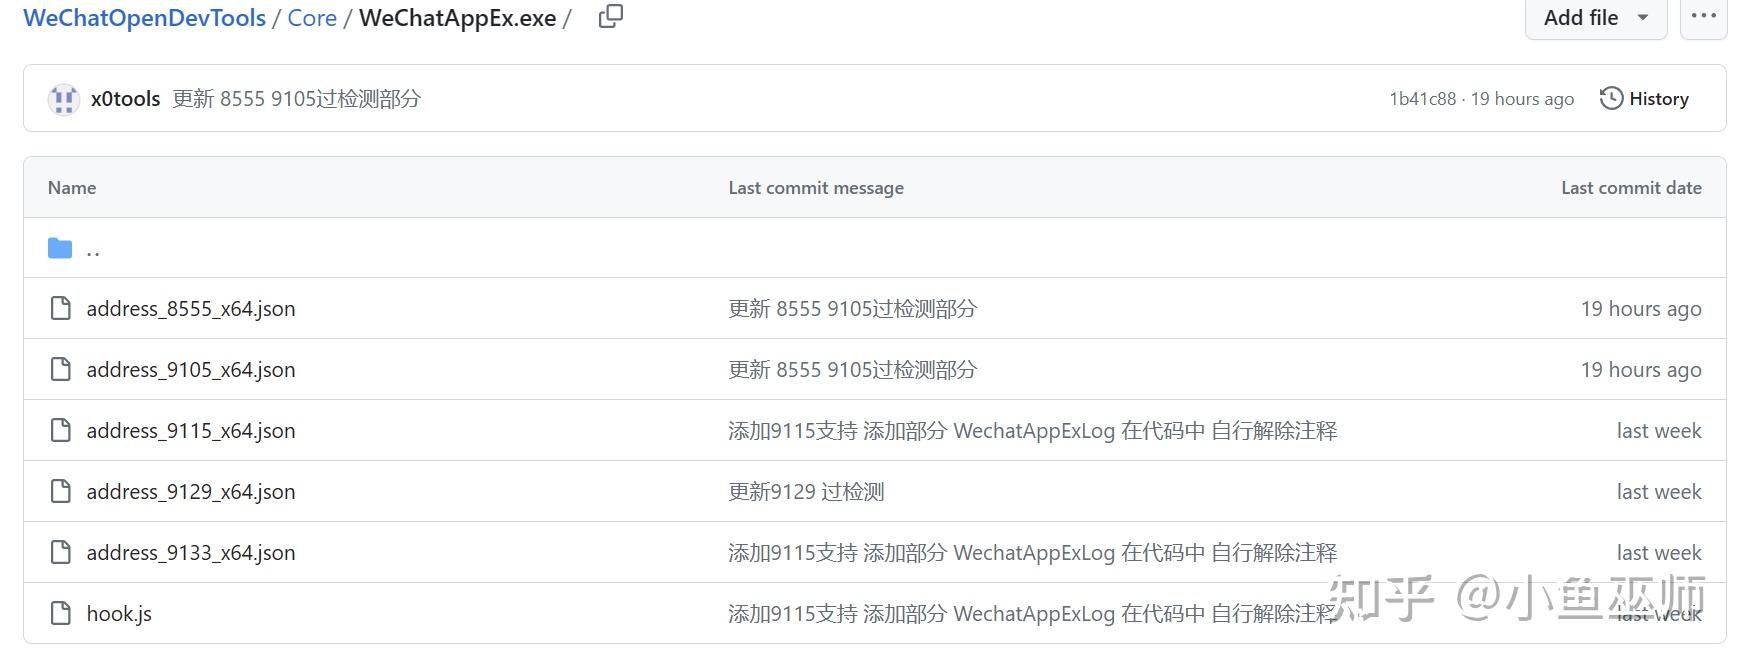Go to the parent directory folder icon
1751x669 pixels.
tap(60, 248)
